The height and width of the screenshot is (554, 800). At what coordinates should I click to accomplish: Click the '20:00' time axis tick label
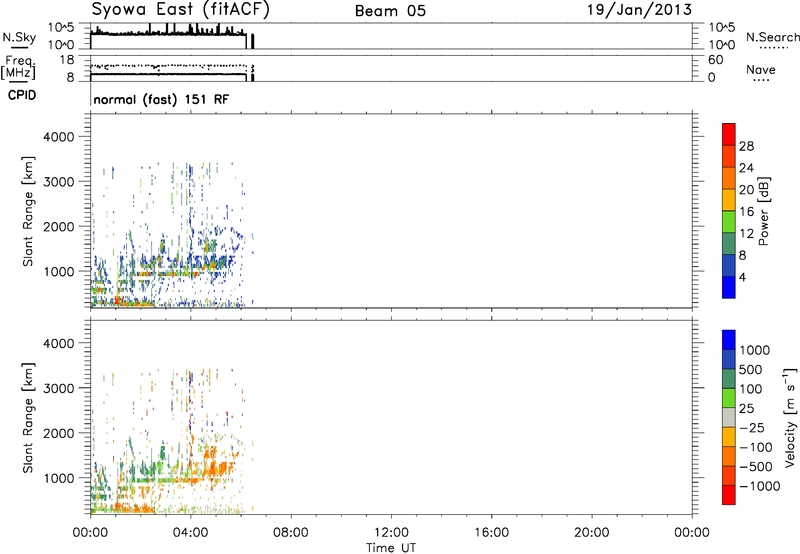point(592,533)
